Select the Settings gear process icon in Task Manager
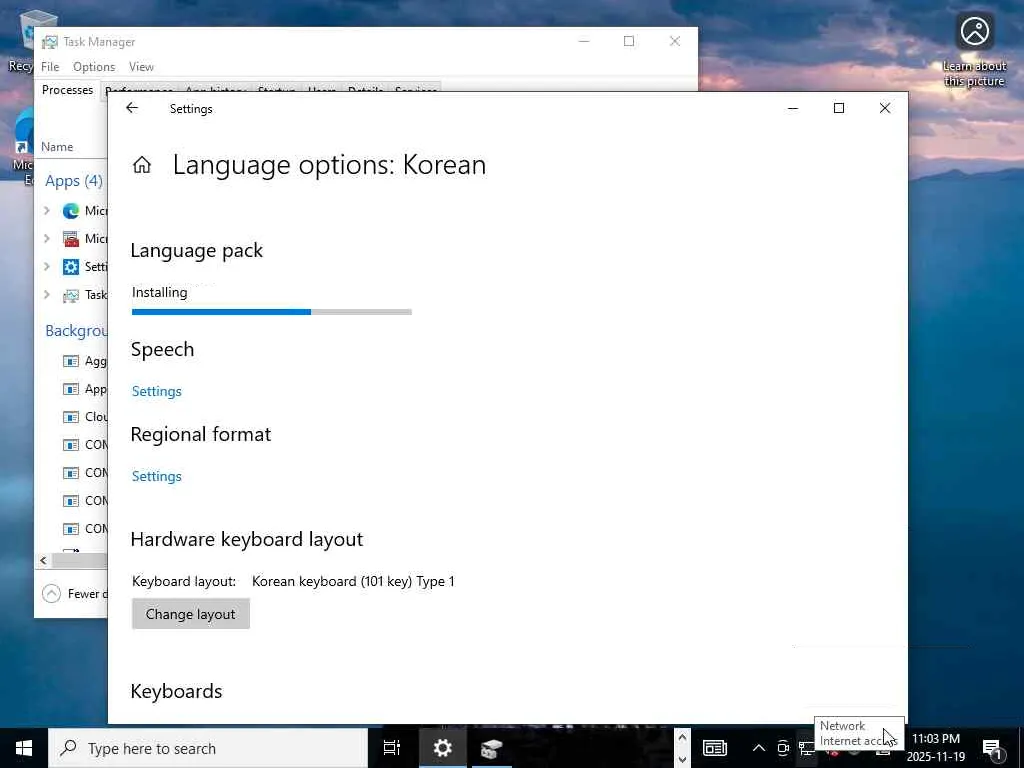Screen dimensions: 1024x768 point(71,266)
